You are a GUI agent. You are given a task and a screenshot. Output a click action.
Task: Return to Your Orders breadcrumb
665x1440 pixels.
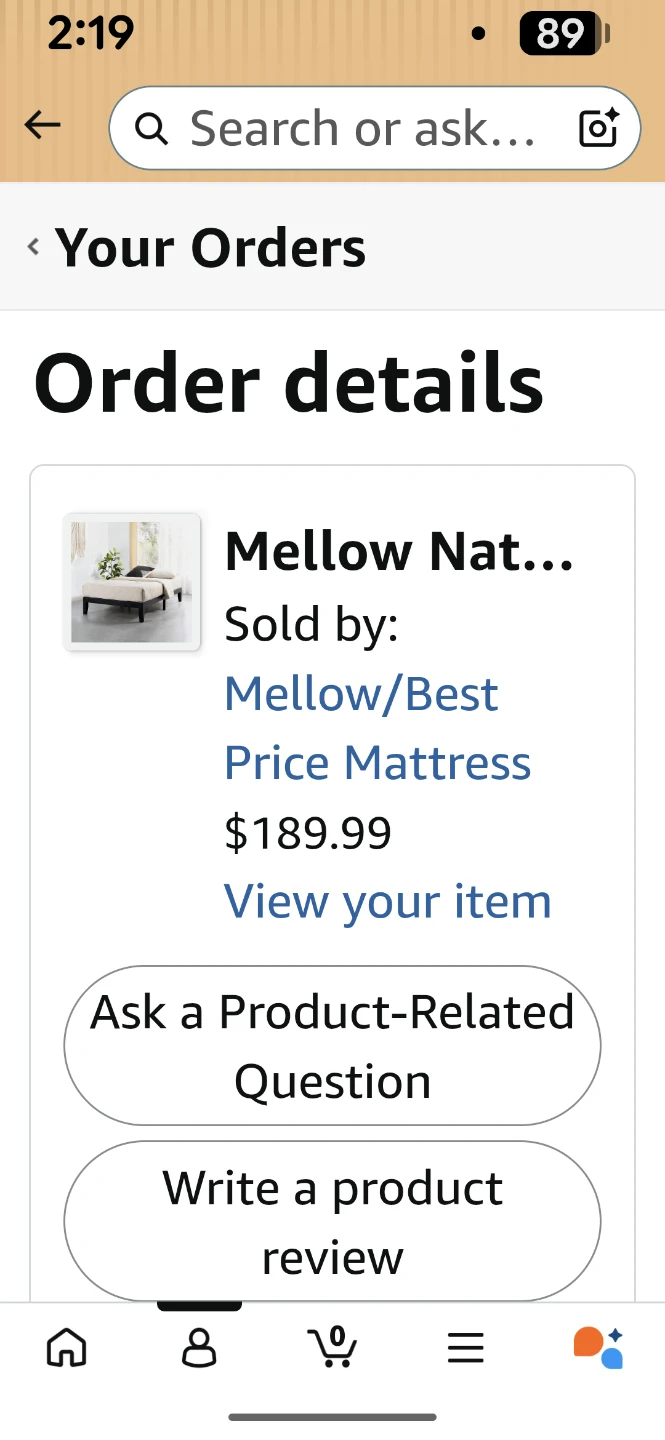point(210,247)
